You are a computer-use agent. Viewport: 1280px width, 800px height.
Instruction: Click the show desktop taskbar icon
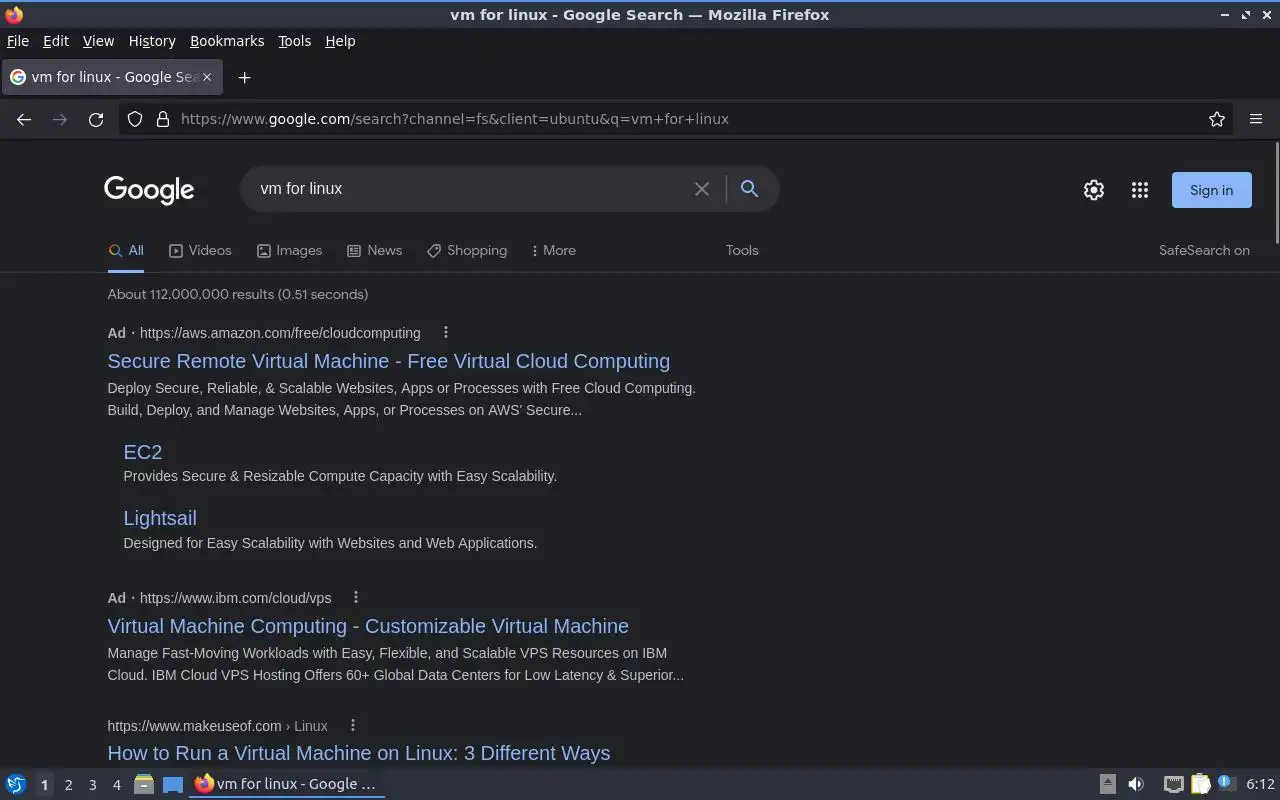tap(173, 784)
